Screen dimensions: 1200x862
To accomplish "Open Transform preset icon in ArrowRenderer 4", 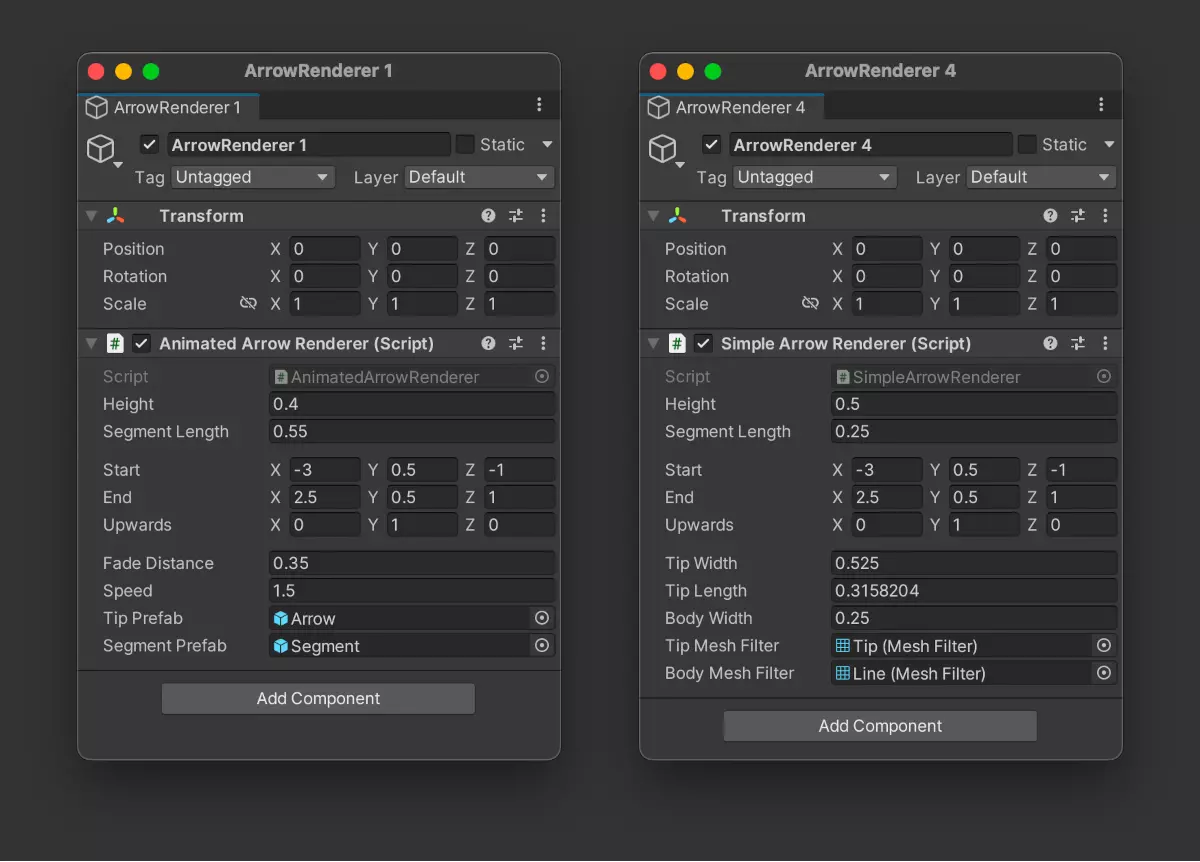I will pos(1078,216).
